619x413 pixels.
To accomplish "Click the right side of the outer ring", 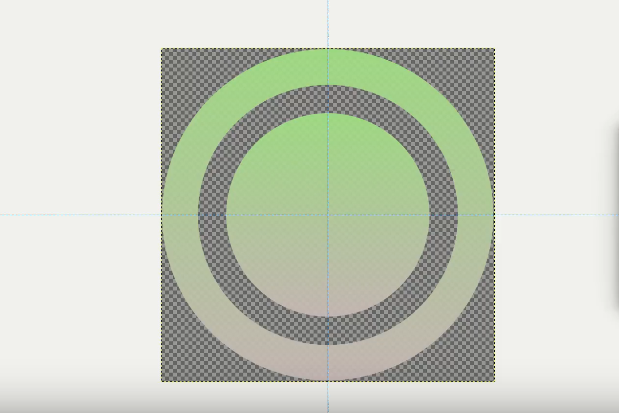I will [x=476, y=215].
